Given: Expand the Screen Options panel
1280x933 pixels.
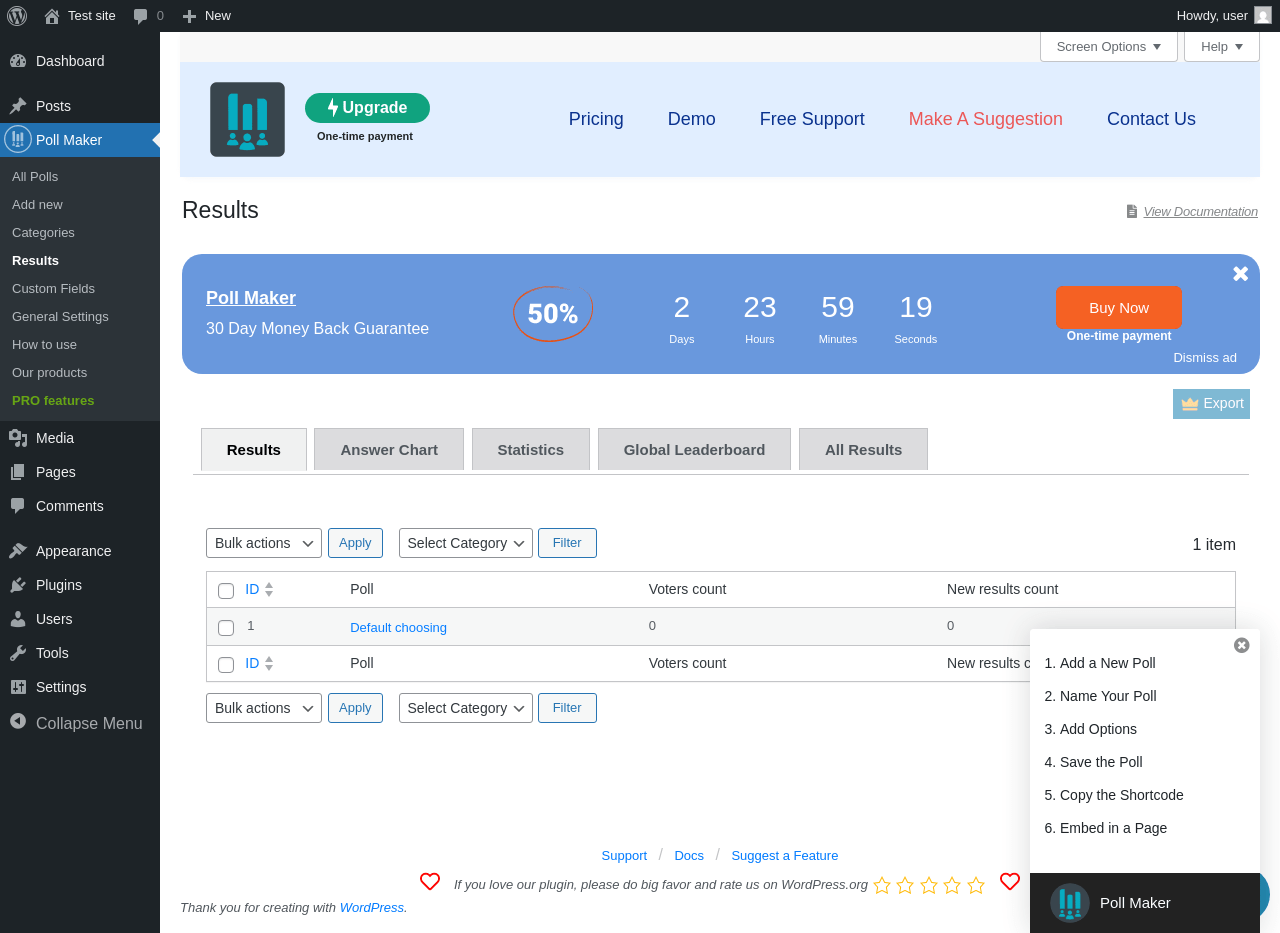Looking at the screenshot, I should pos(1109,47).
